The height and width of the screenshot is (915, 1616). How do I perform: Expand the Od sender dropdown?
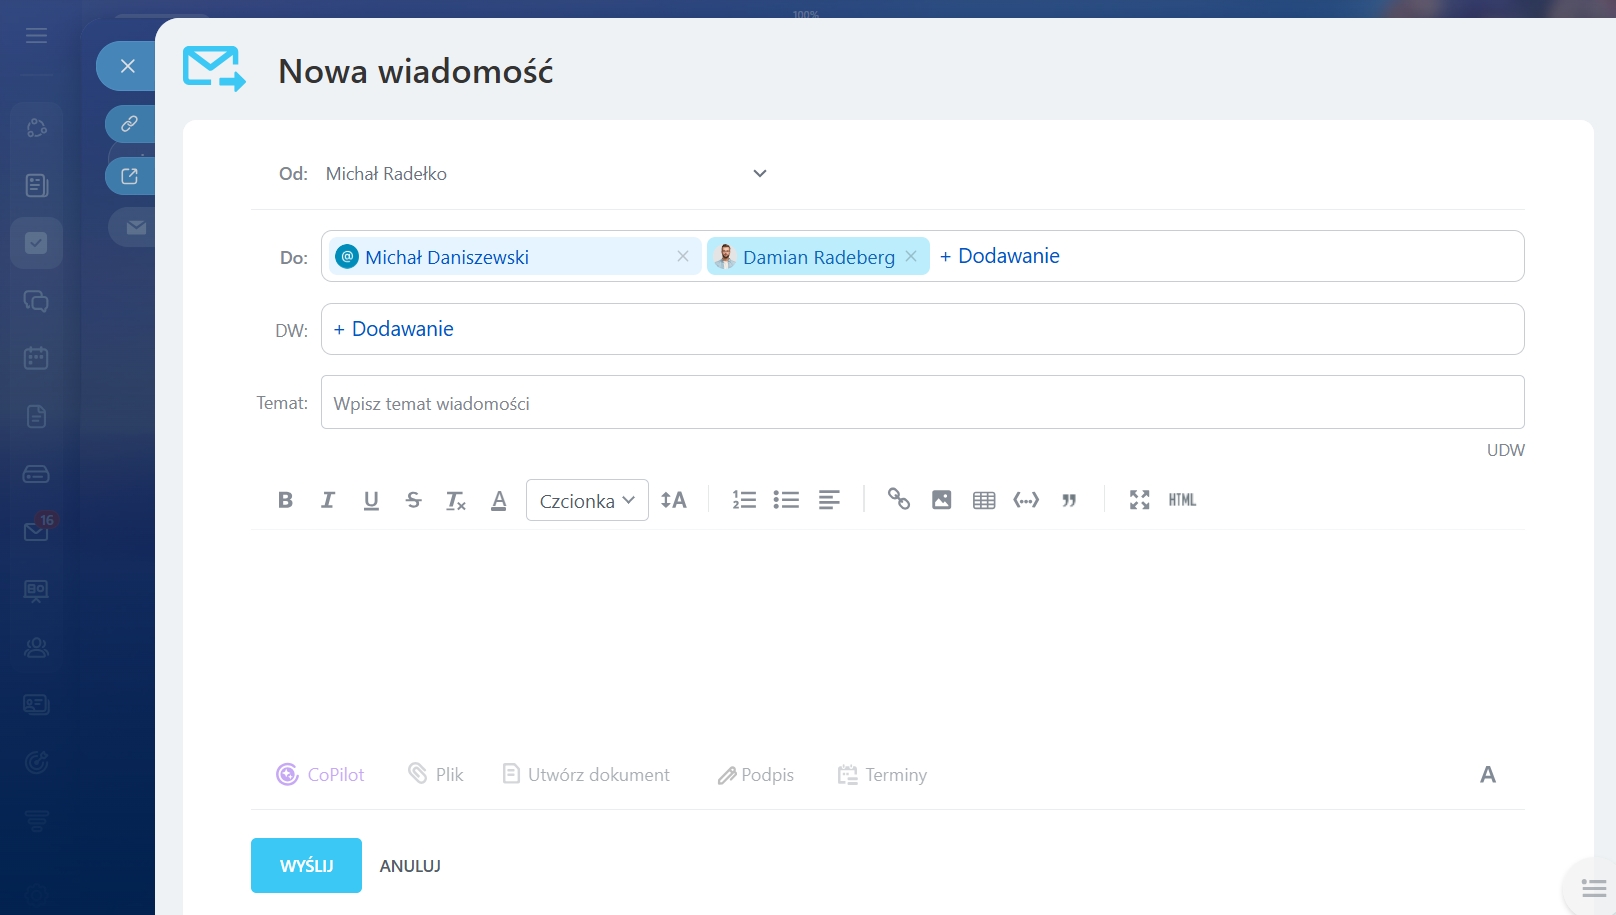coord(760,174)
